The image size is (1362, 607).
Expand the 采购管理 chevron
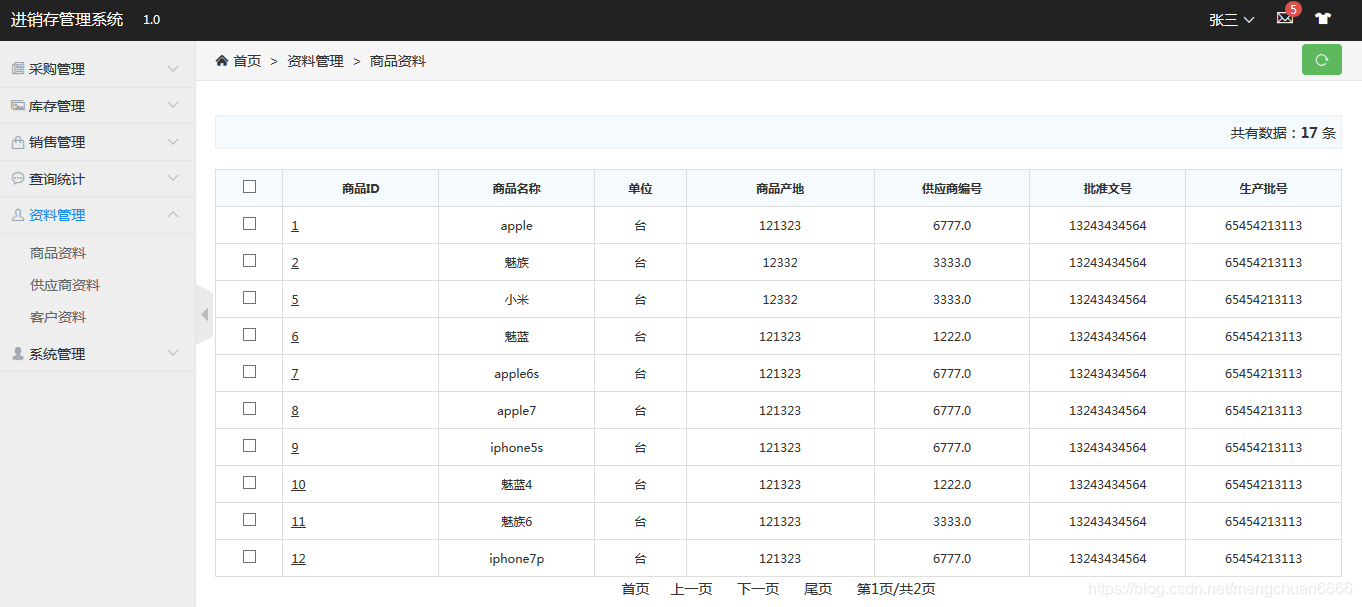(173, 69)
